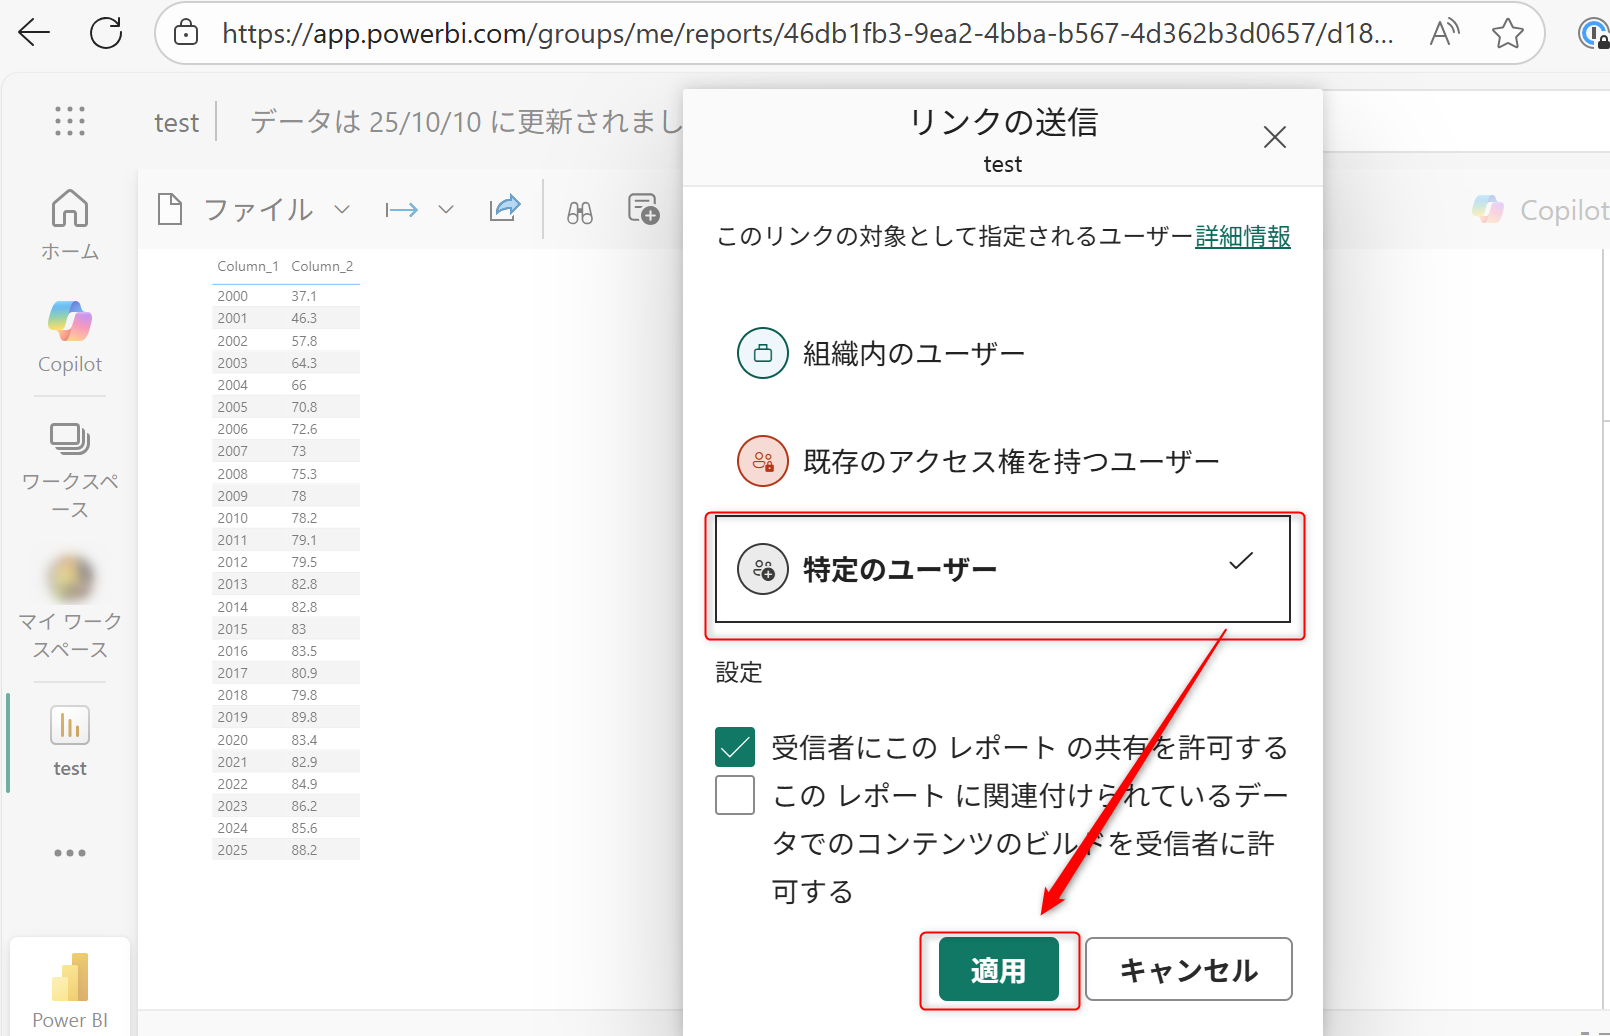Click the キャンセル button
This screenshot has width=1610, height=1036.
click(x=1188, y=969)
